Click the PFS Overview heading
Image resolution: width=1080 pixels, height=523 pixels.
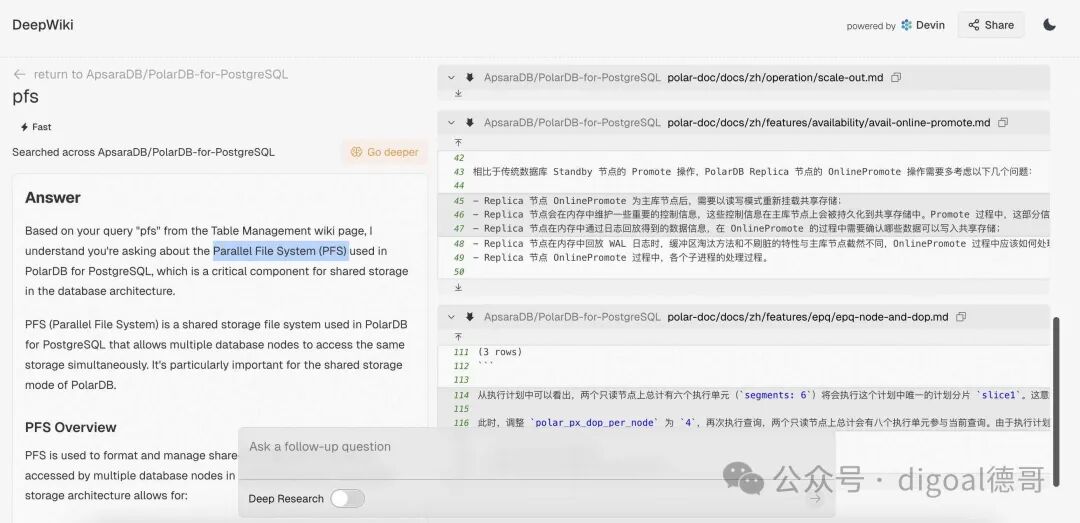click(x=71, y=427)
